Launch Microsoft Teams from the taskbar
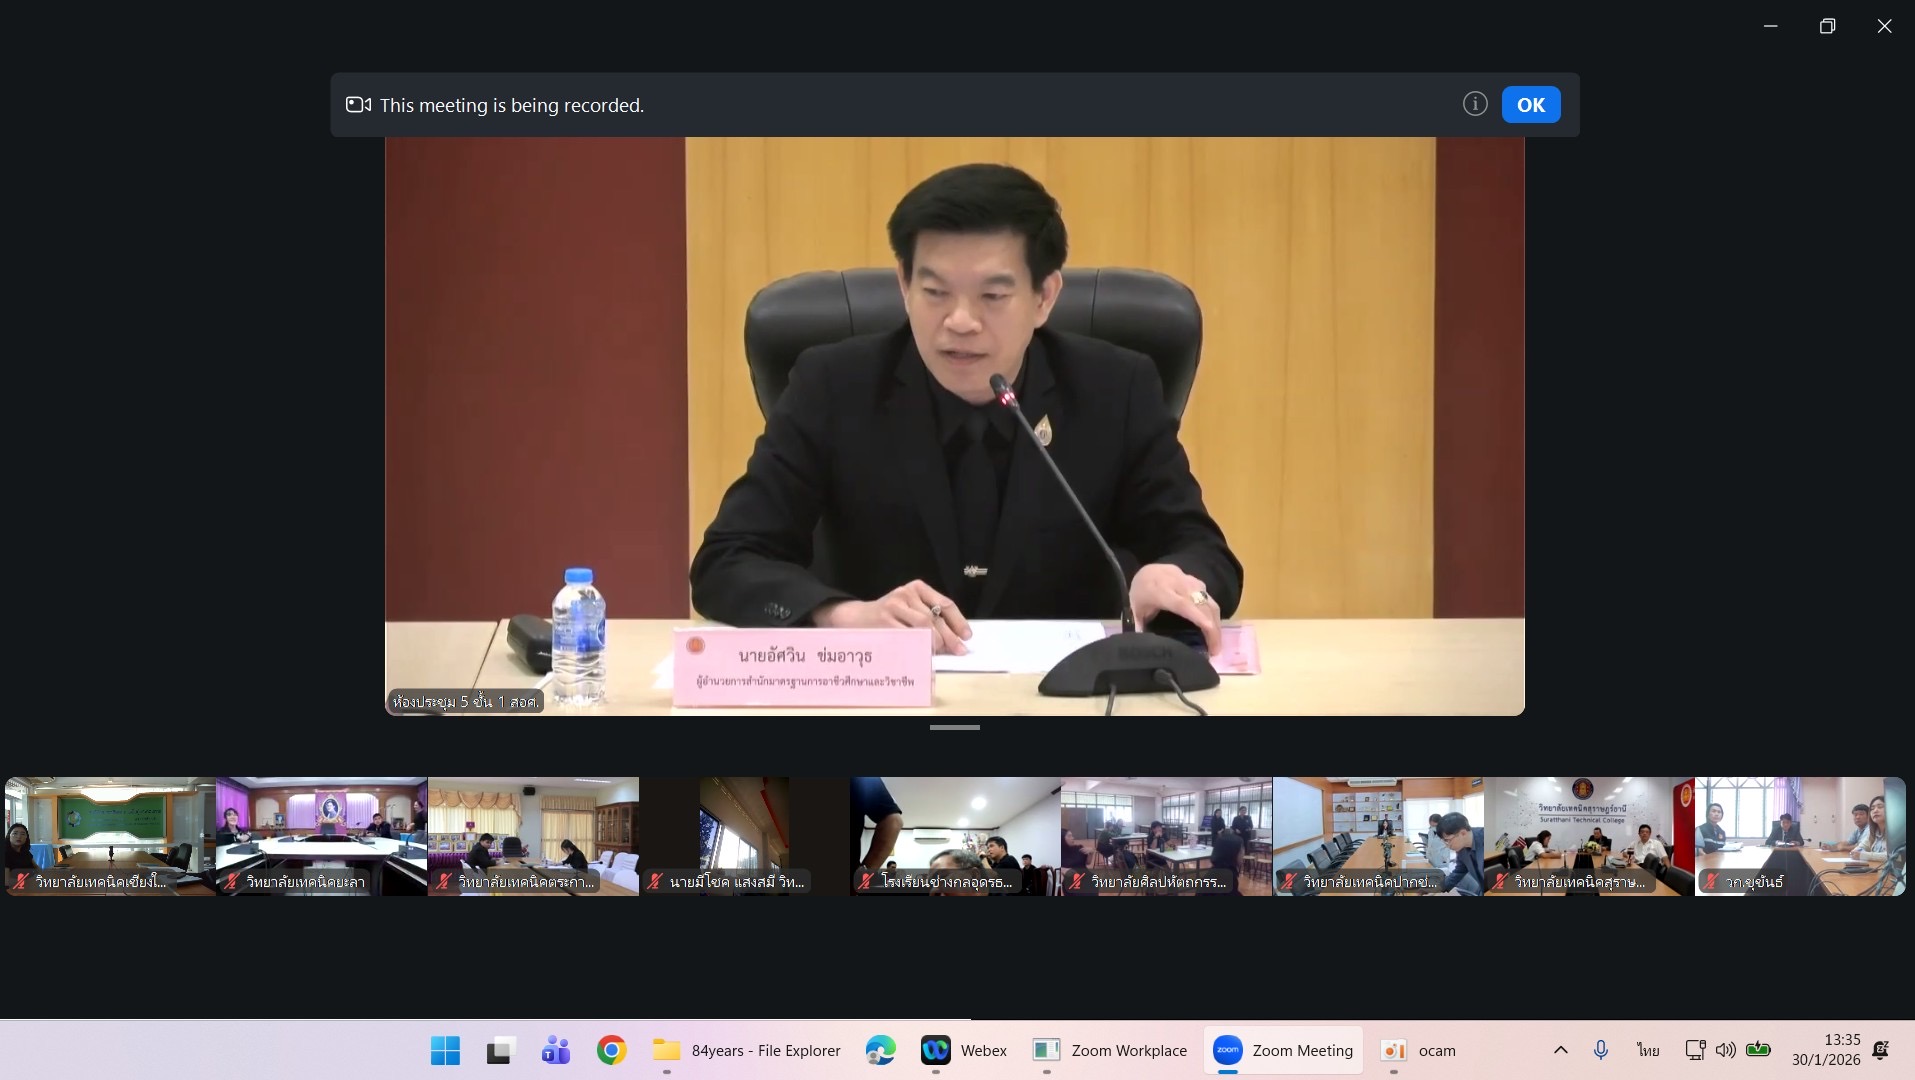The height and width of the screenshot is (1080, 1915). pos(555,1050)
